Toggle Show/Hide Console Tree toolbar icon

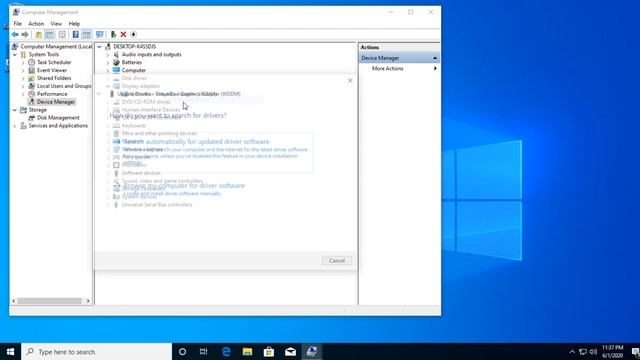[49, 35]
